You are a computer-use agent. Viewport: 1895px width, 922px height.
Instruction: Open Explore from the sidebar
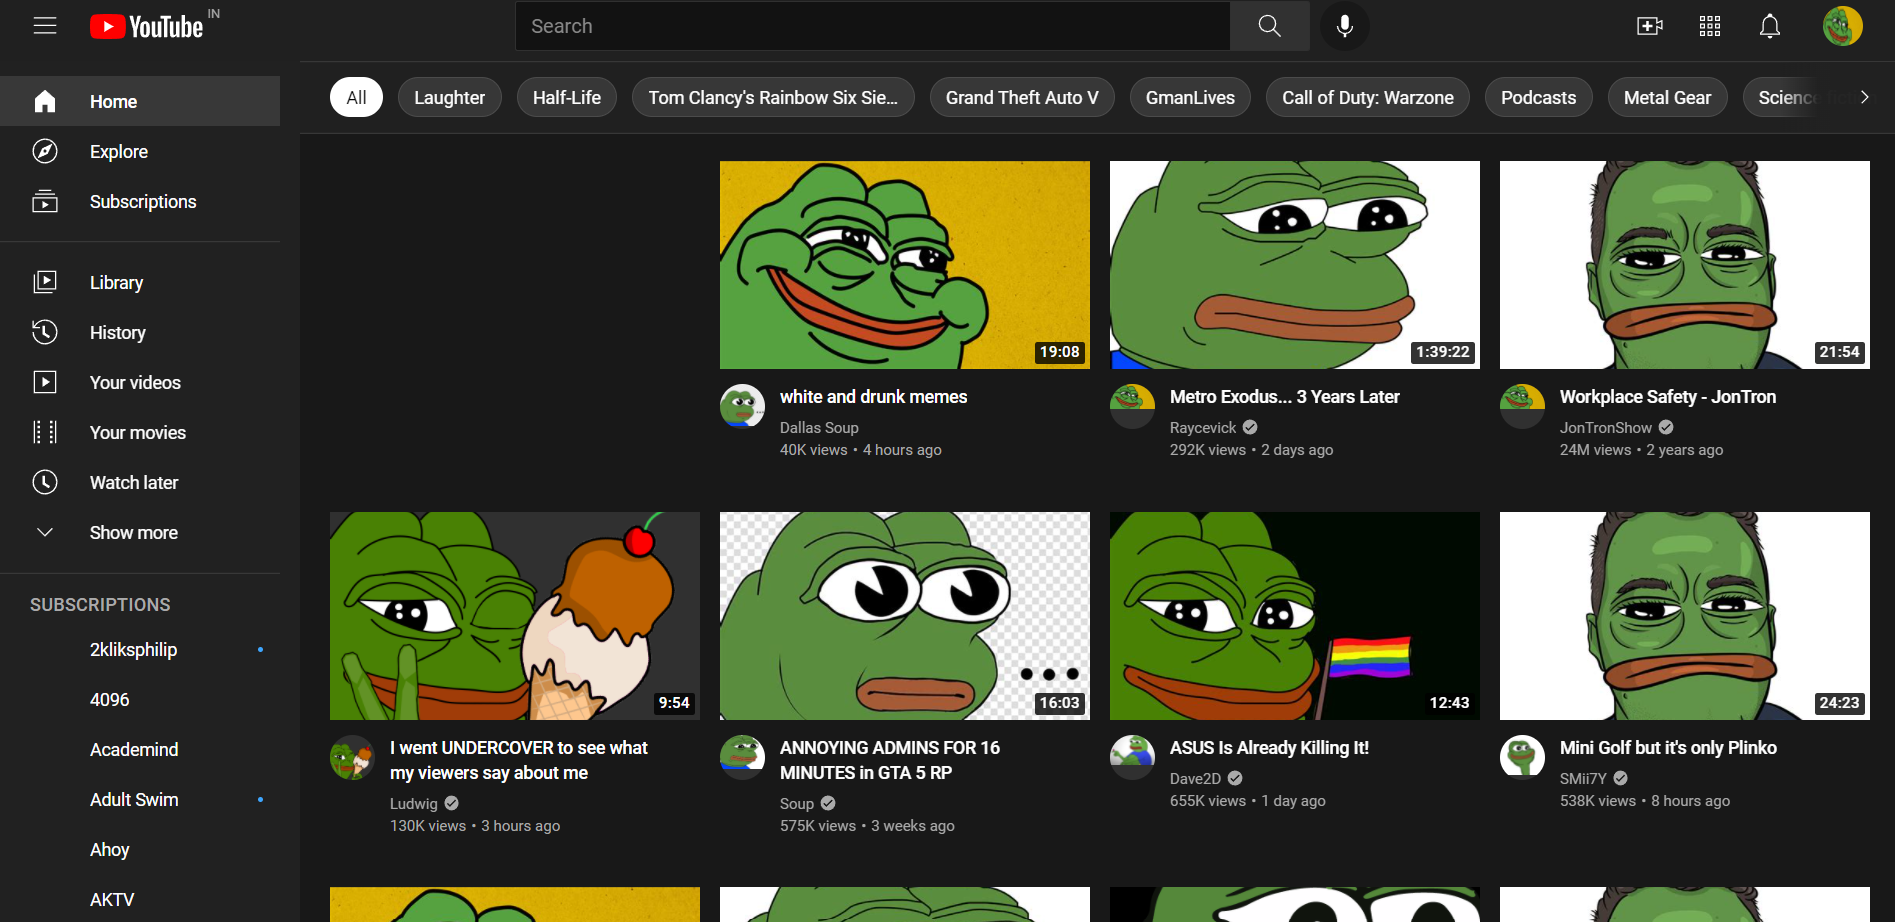(119, 151)
